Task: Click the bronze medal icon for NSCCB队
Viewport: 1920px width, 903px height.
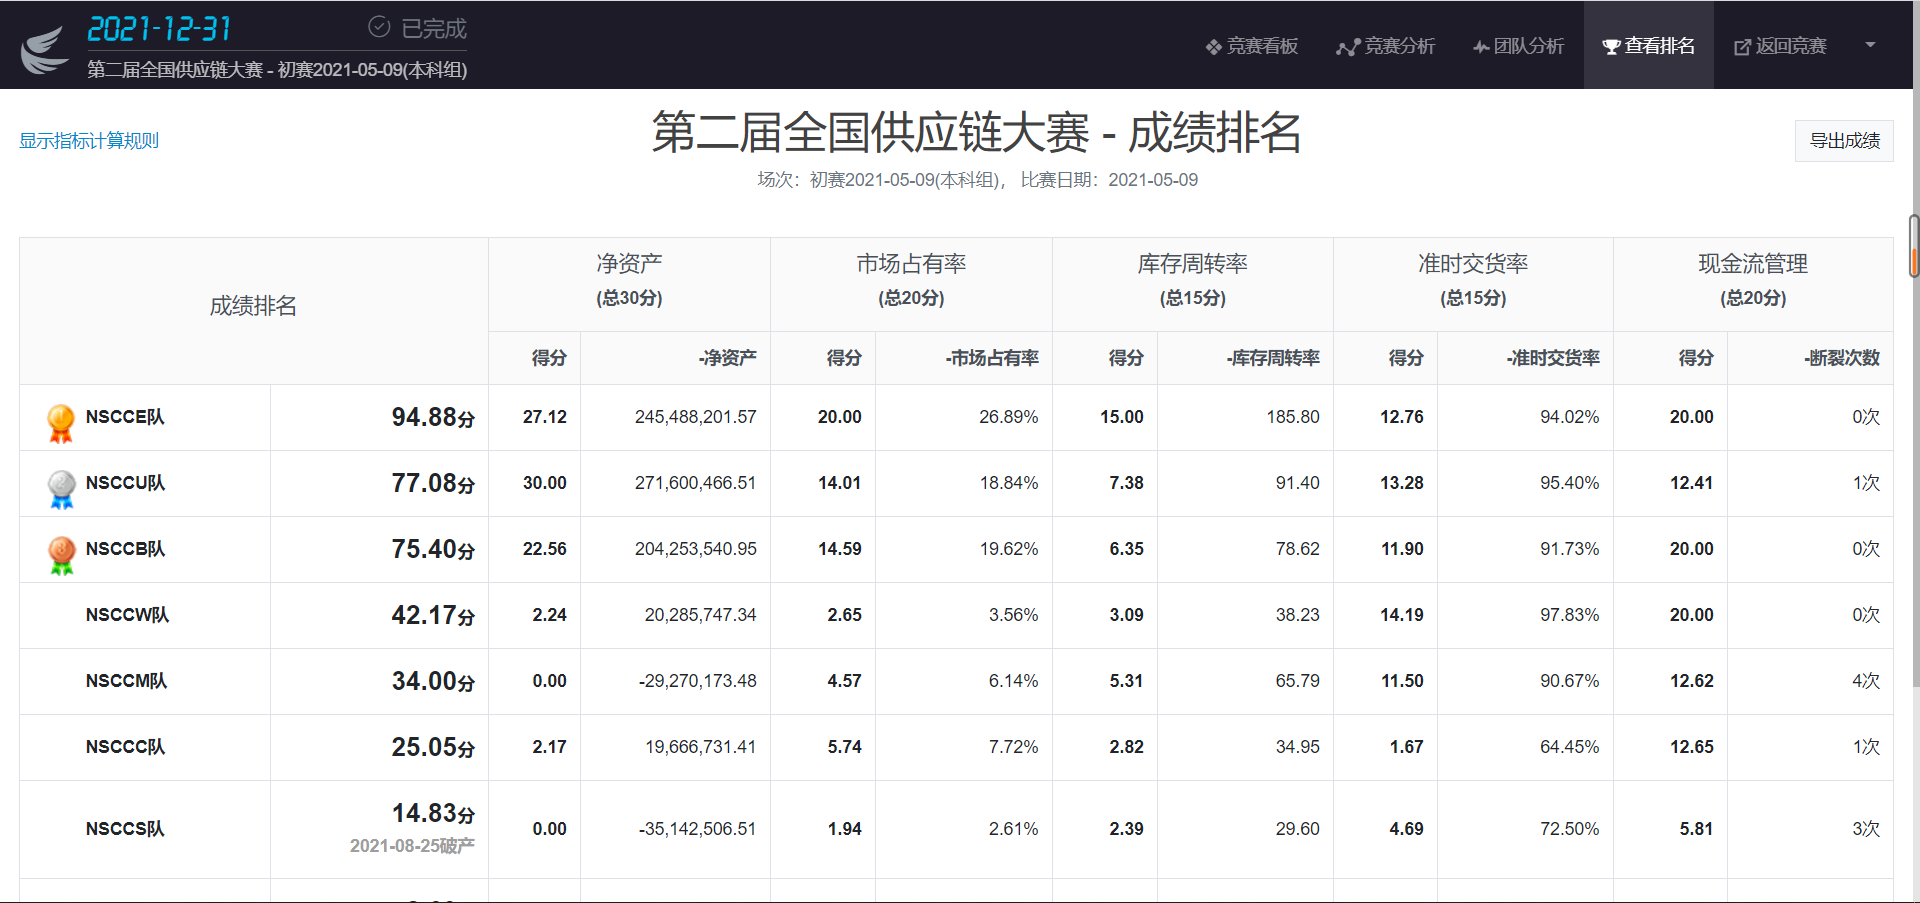Action: [x=61, y=554]
